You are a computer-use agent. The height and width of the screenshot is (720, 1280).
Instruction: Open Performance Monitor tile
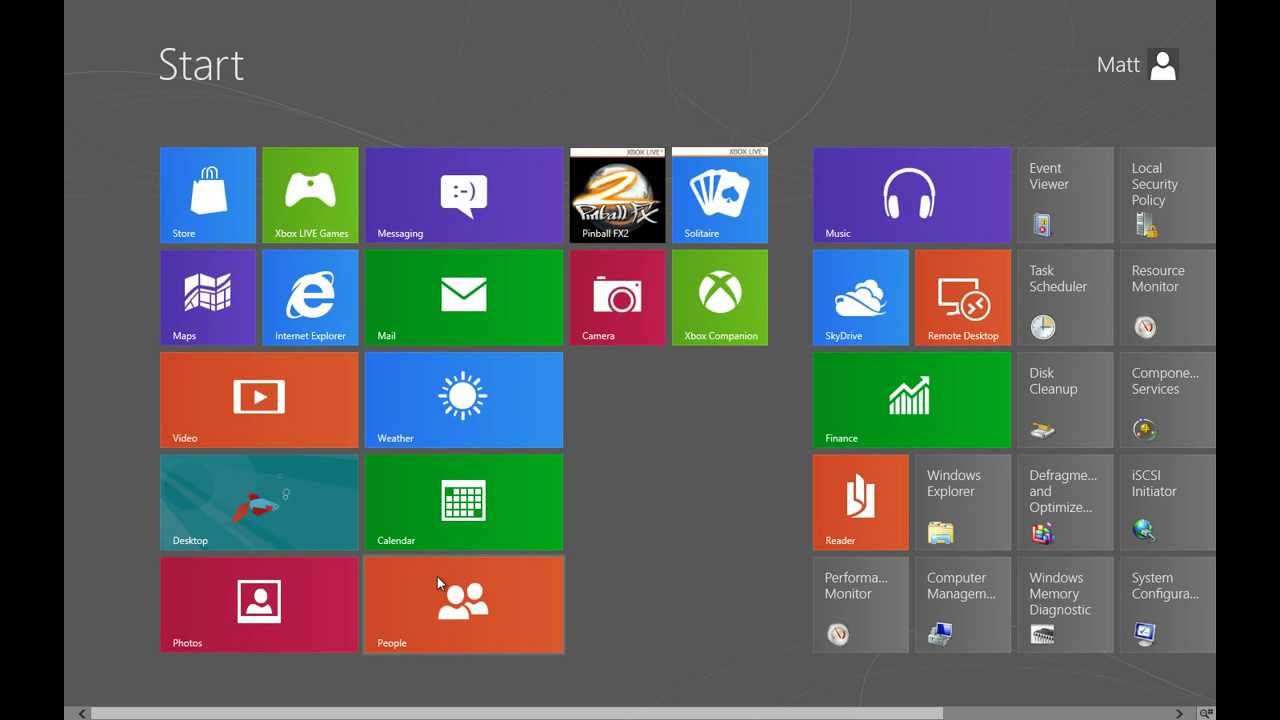coord(861,604)
